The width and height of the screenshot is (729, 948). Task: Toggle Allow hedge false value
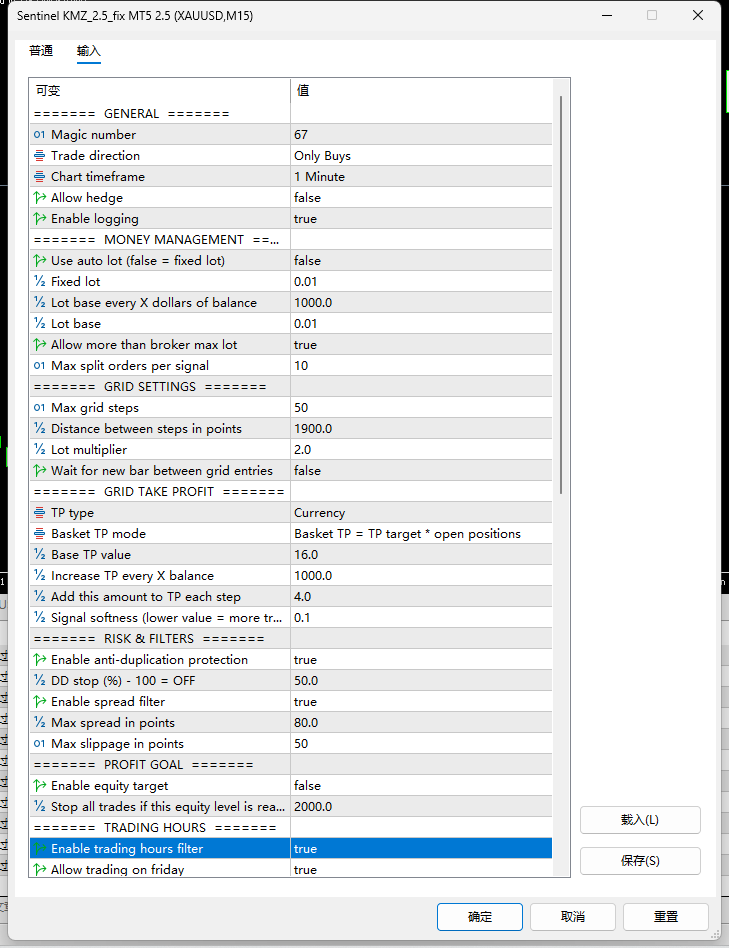click(x=421, y=198)
